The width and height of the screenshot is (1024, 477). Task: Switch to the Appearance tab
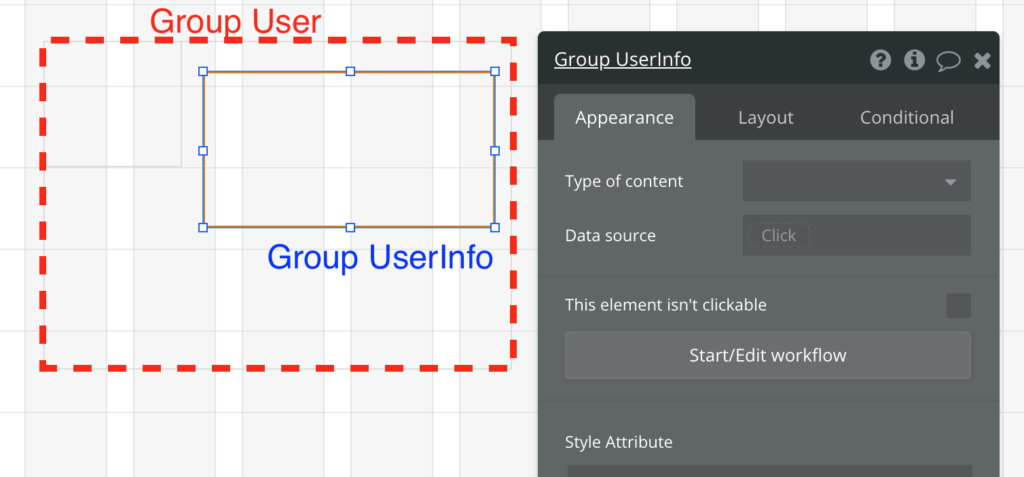(624, 118)
